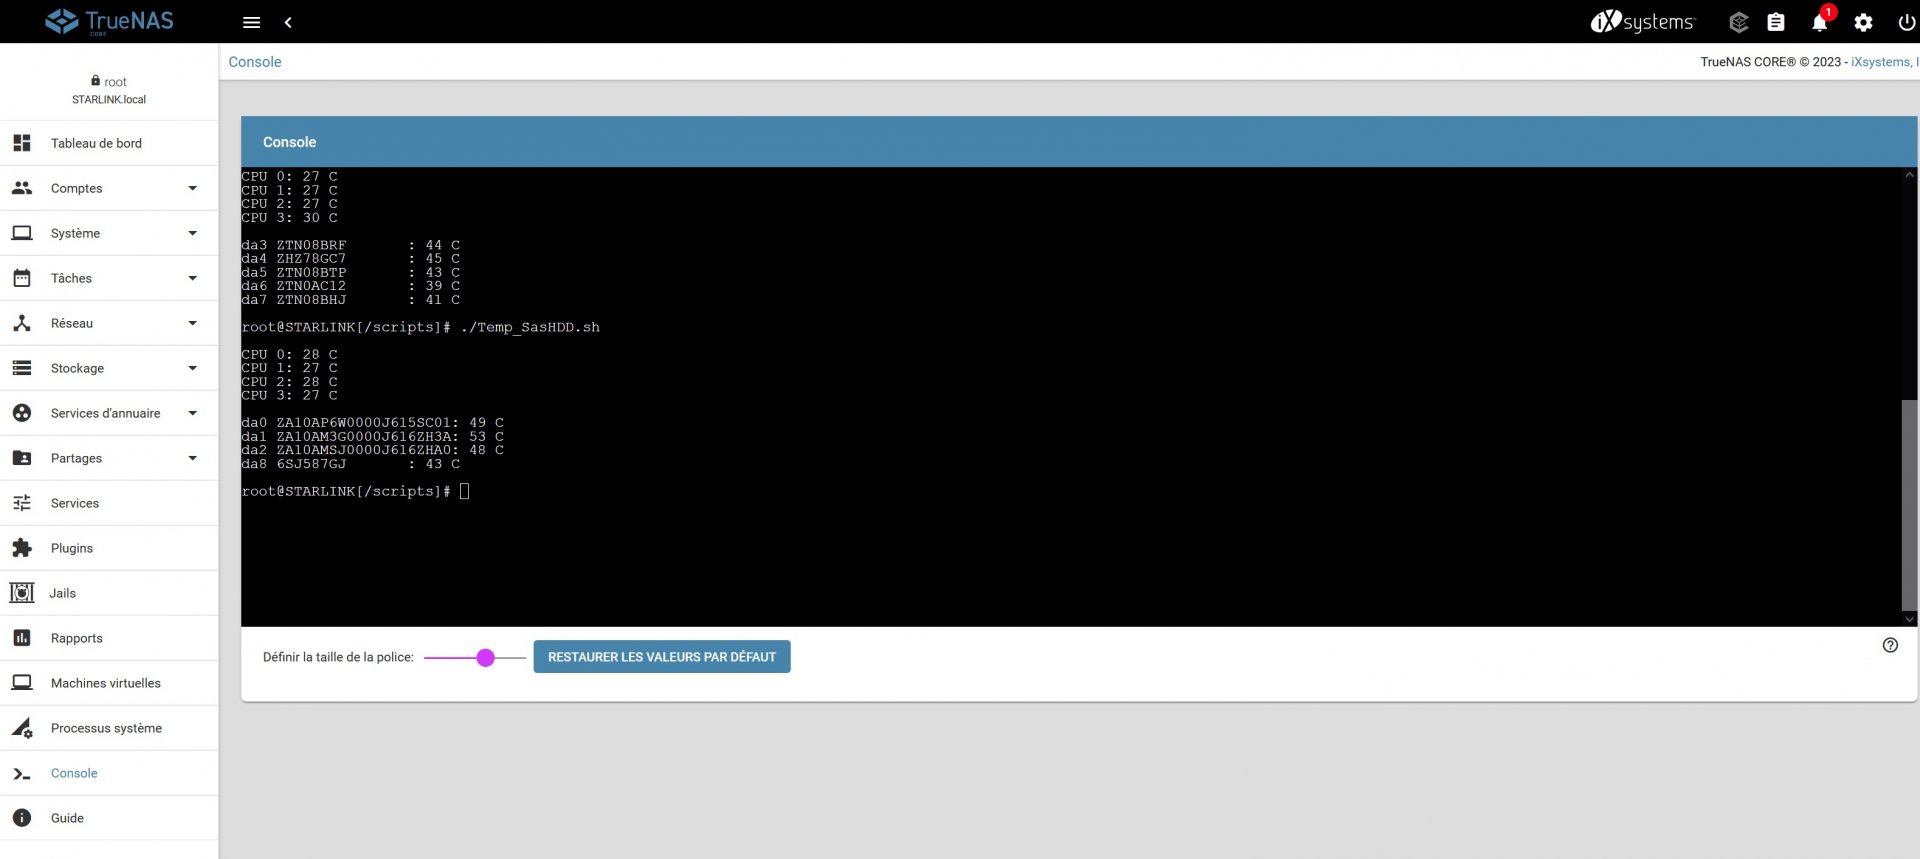Image resolution: width=1920 pixels, height=859 pixels.
Task: Open TrueCommand status icon
Action: (x=1739, y=22)
